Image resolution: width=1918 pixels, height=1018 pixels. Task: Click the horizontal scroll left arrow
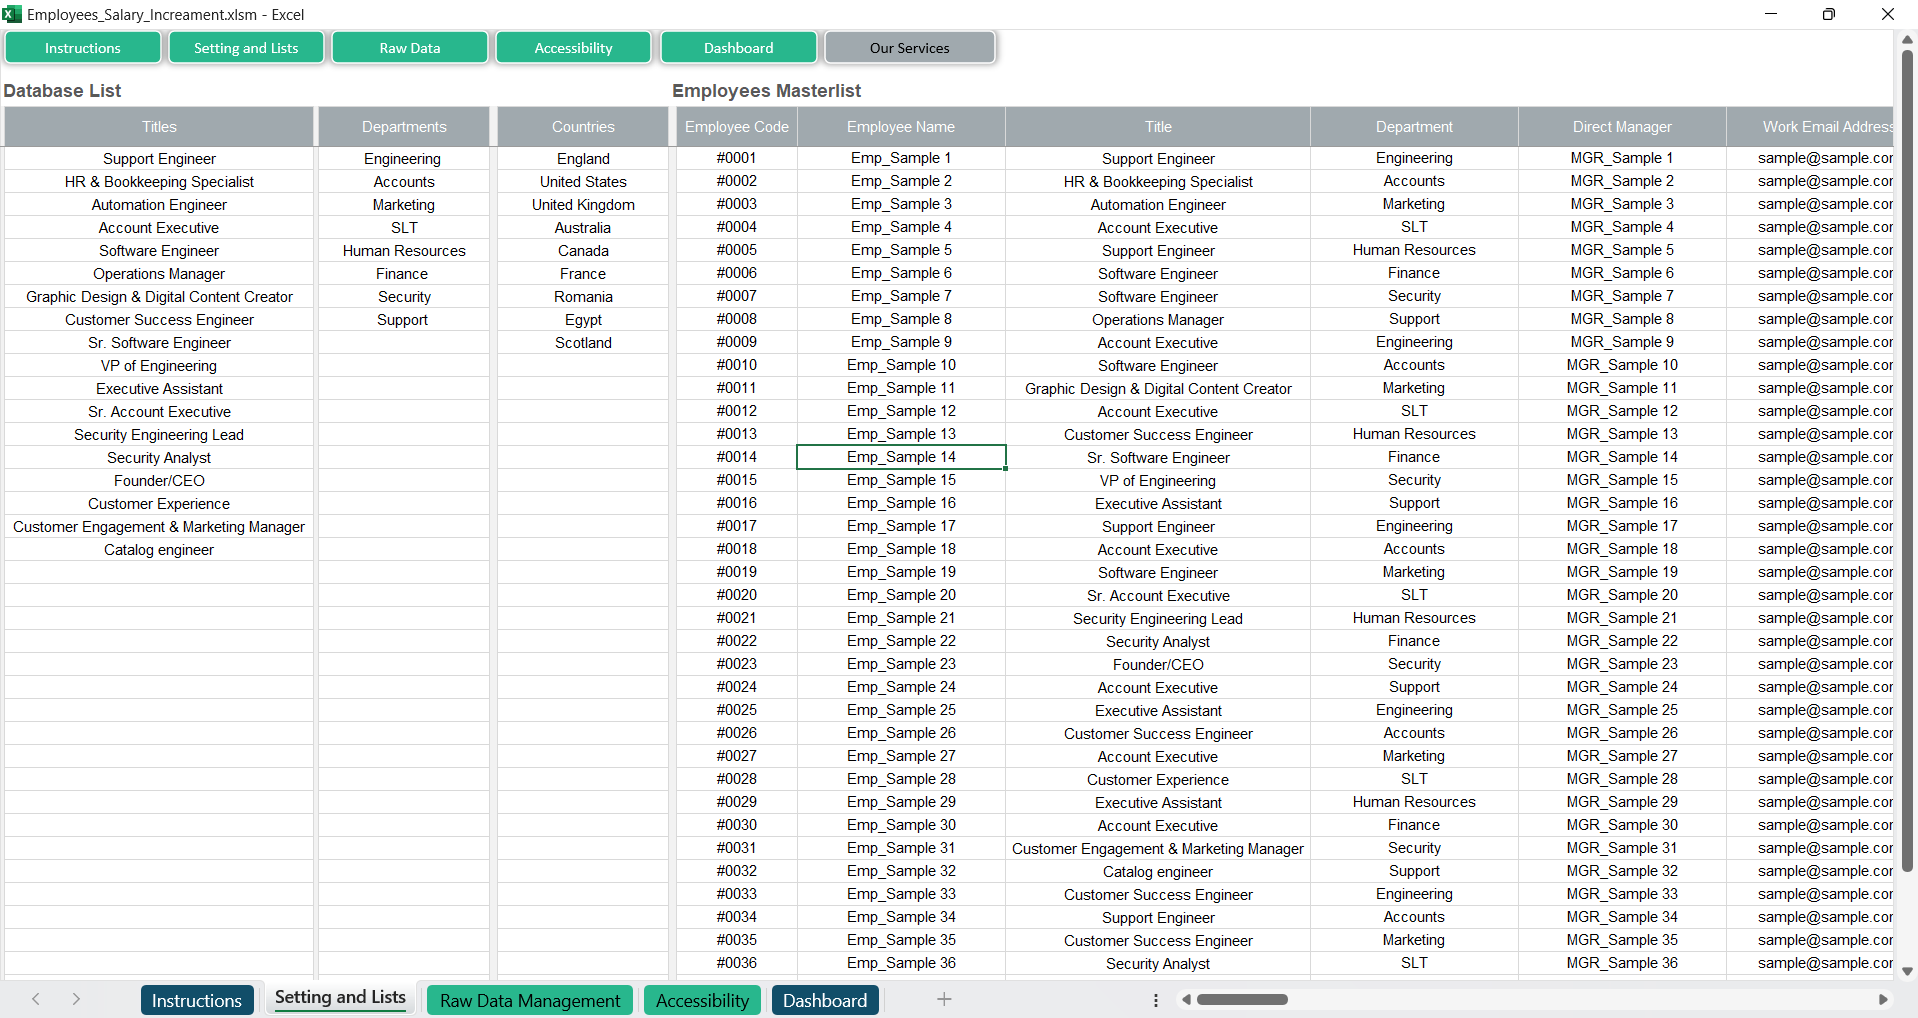click(1186, 999)
